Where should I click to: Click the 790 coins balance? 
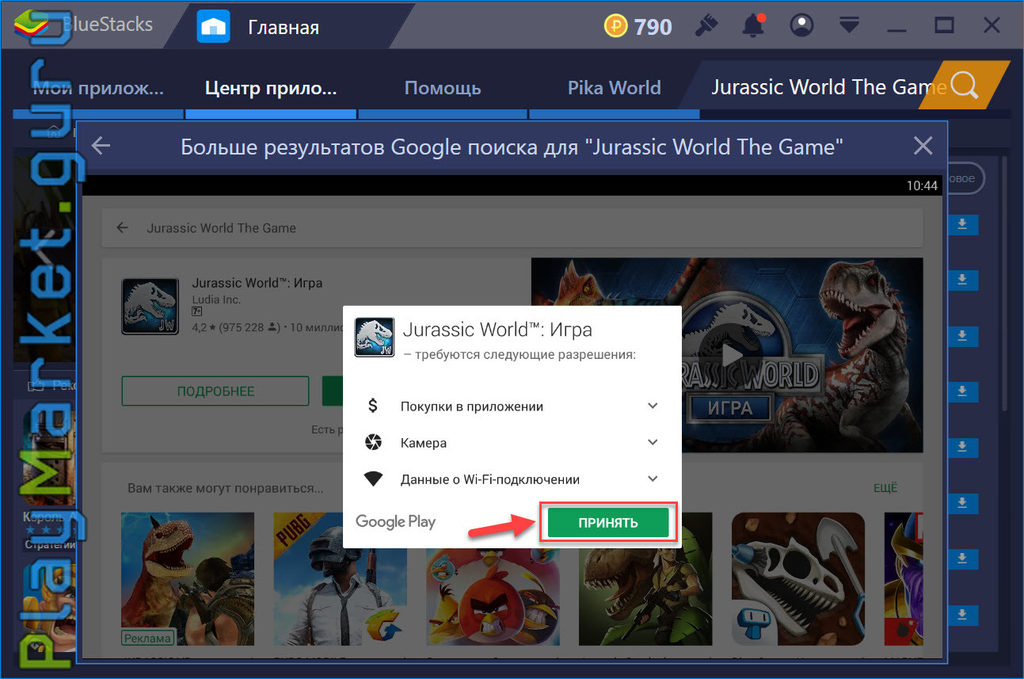pos(652,27)
